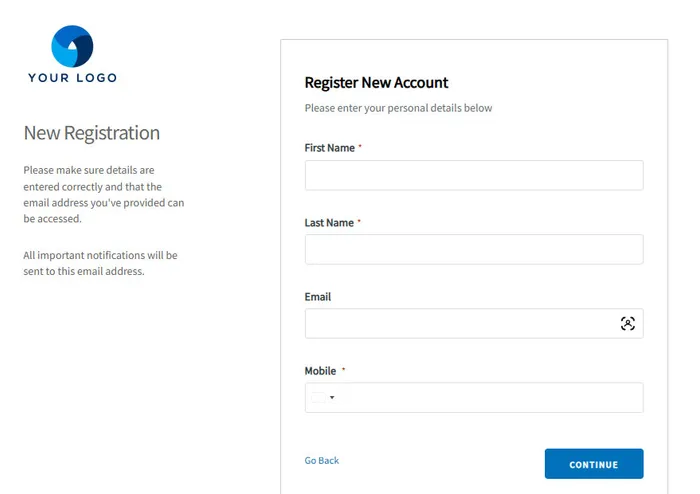The height and width of the screenshot is (494, 700).
Task: Click the blue circular logo icon
Action: pyautogui.click(x=72, y=46)
